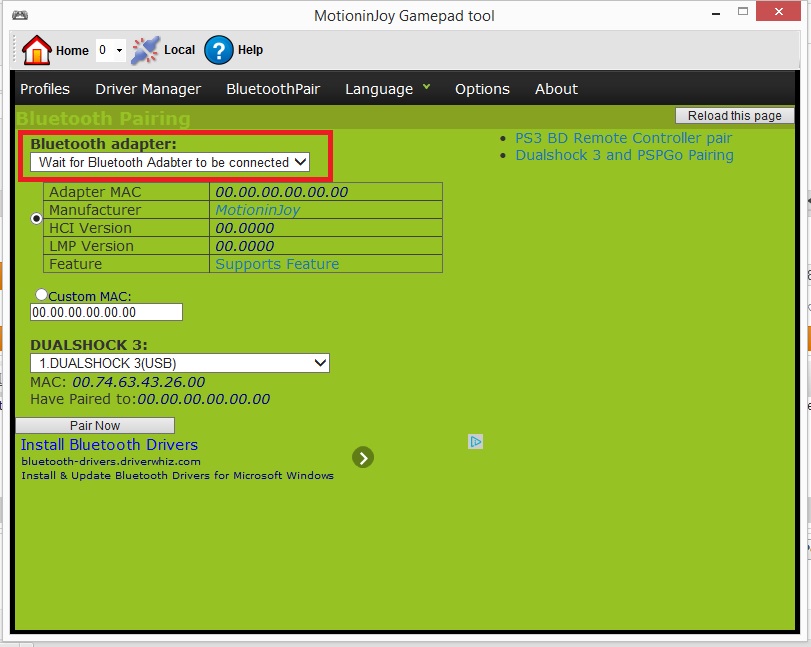This screenshot has height=647, width=811.
Task: Select the adapter MAC radio button
Action: [x=36, y=219]
